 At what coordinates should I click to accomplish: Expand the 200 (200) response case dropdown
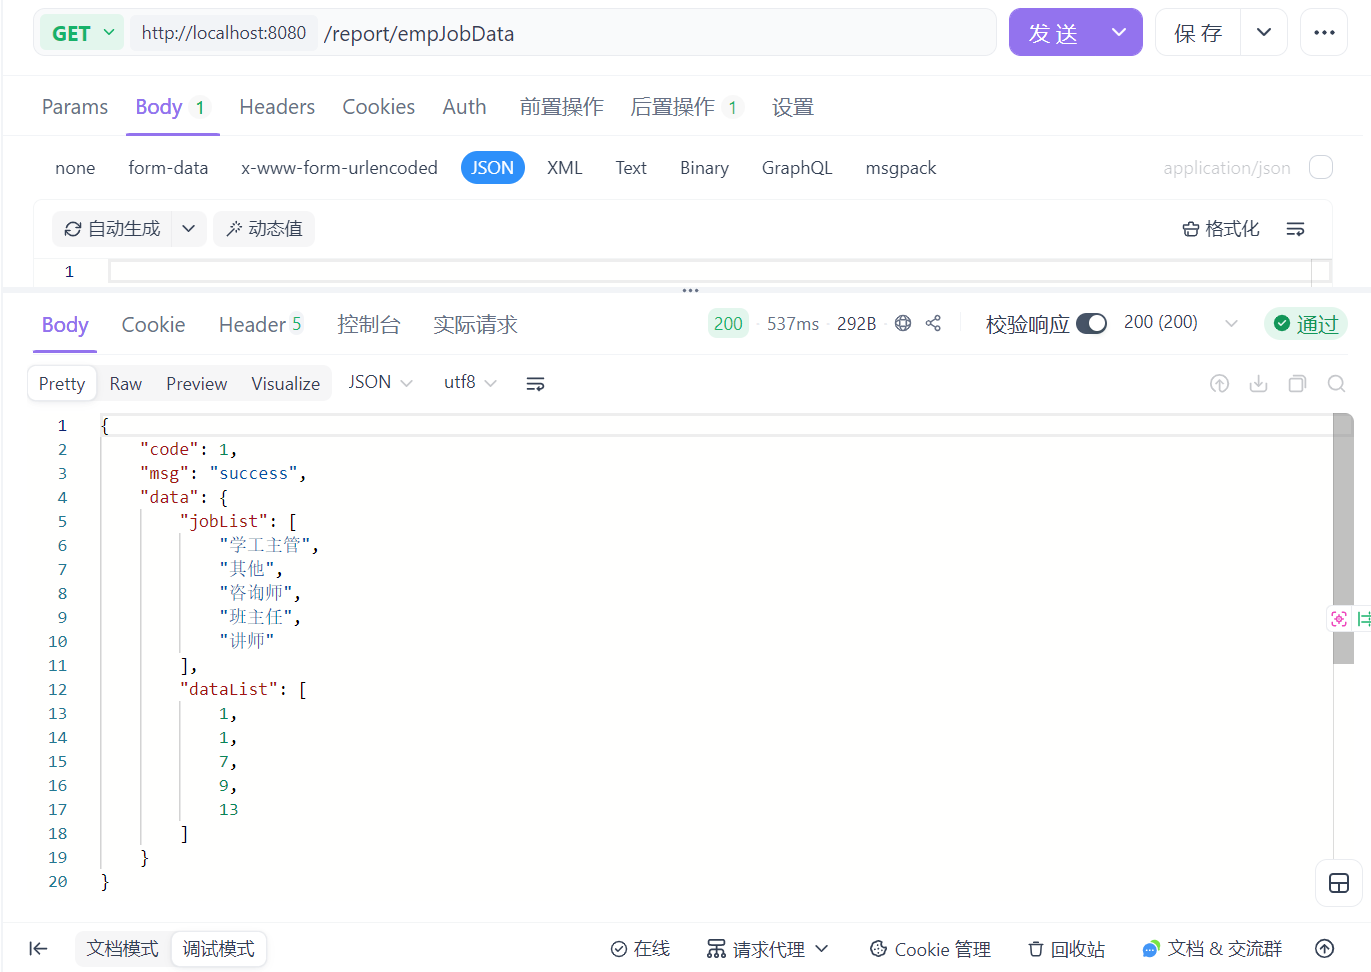pyautogui.click(x=1231, y=323)
